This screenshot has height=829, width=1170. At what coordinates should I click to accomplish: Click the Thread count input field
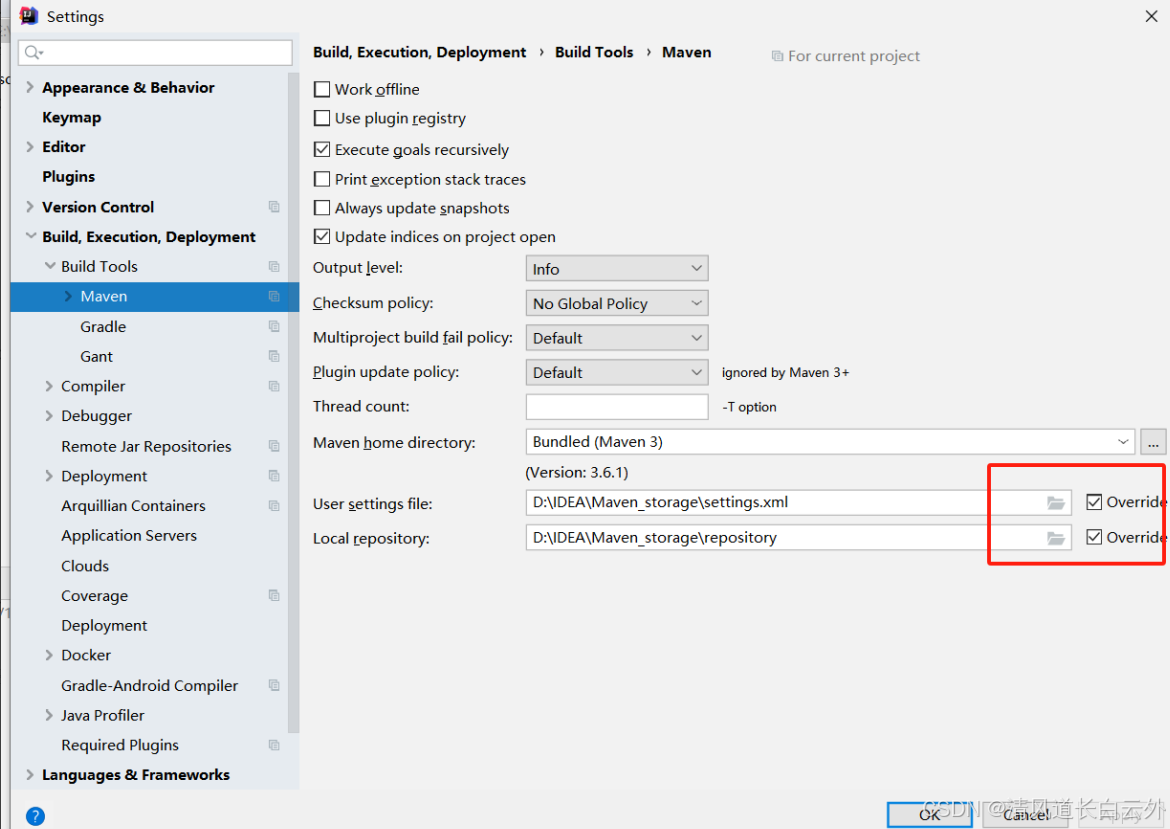[617, 407]
